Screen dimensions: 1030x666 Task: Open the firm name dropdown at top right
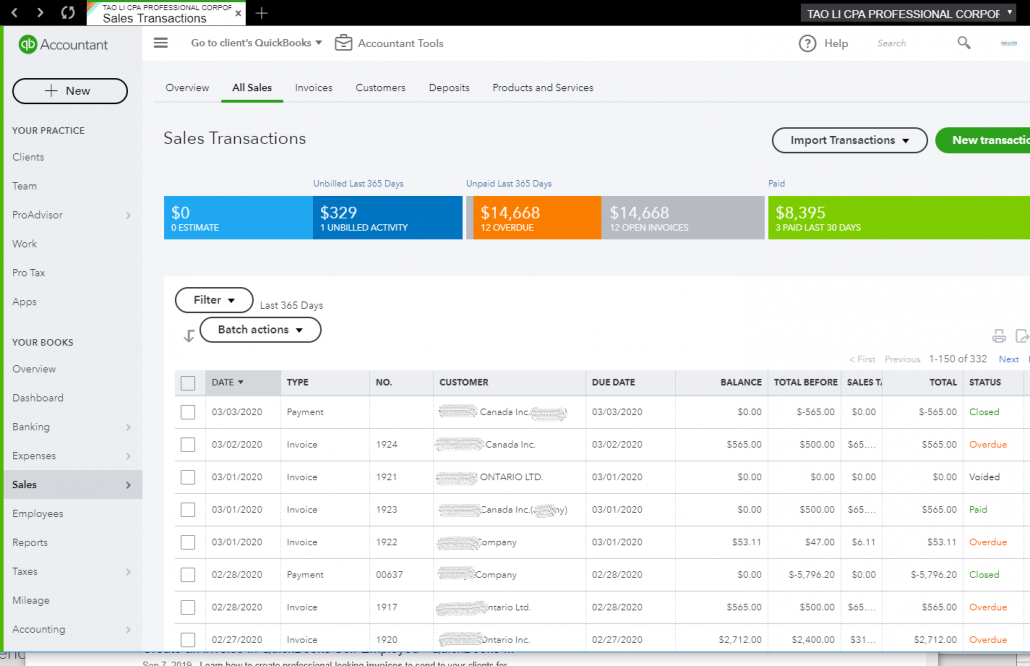pos(910,13)
